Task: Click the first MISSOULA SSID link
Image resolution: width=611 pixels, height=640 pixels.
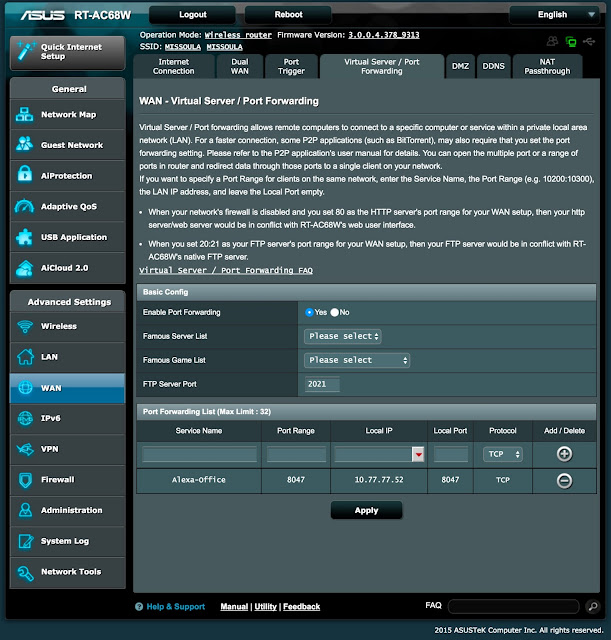Action: click(x=182, y=47)
